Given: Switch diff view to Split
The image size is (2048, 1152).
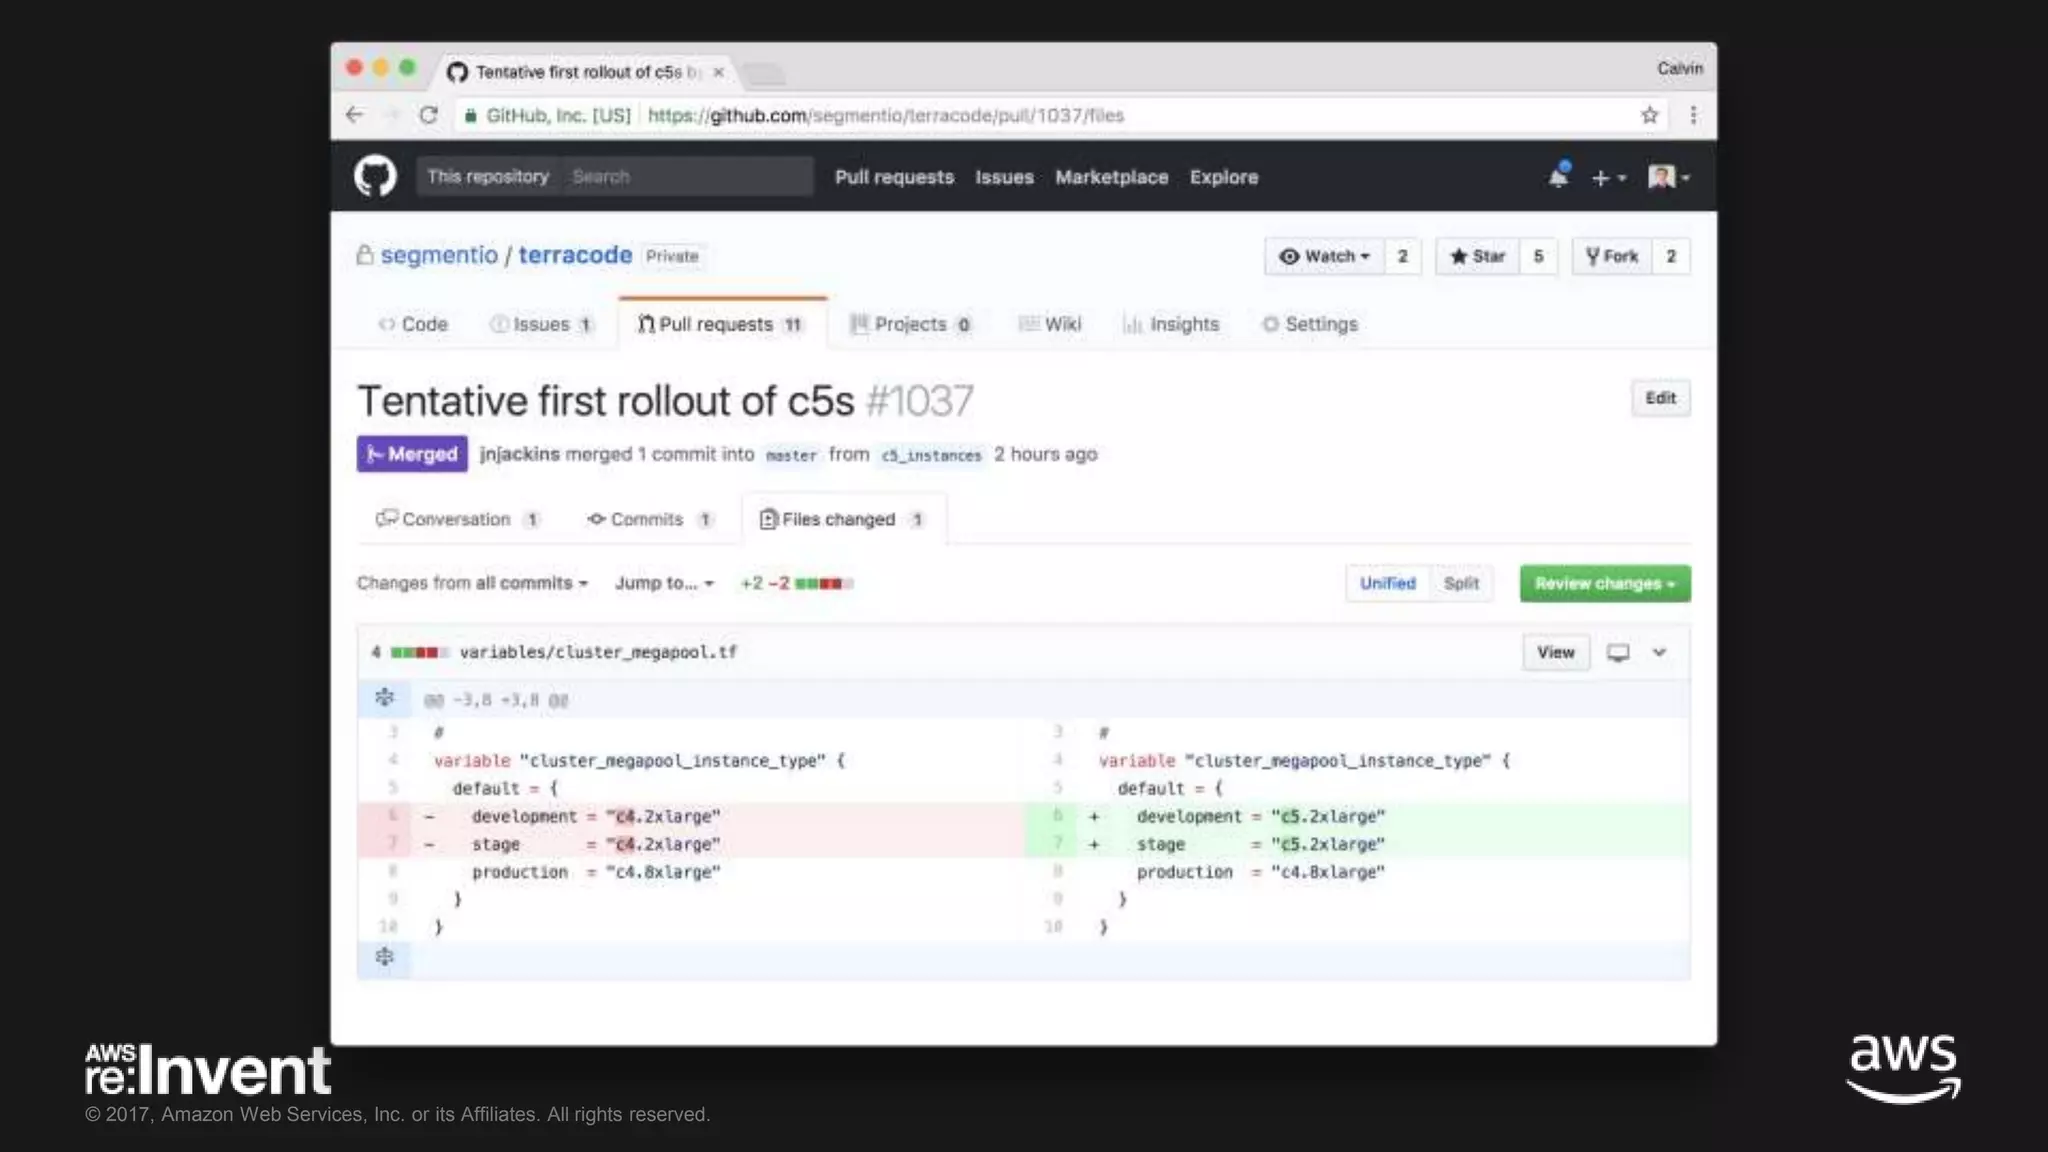Looking at the screenshot, I should coord(1460,583).
